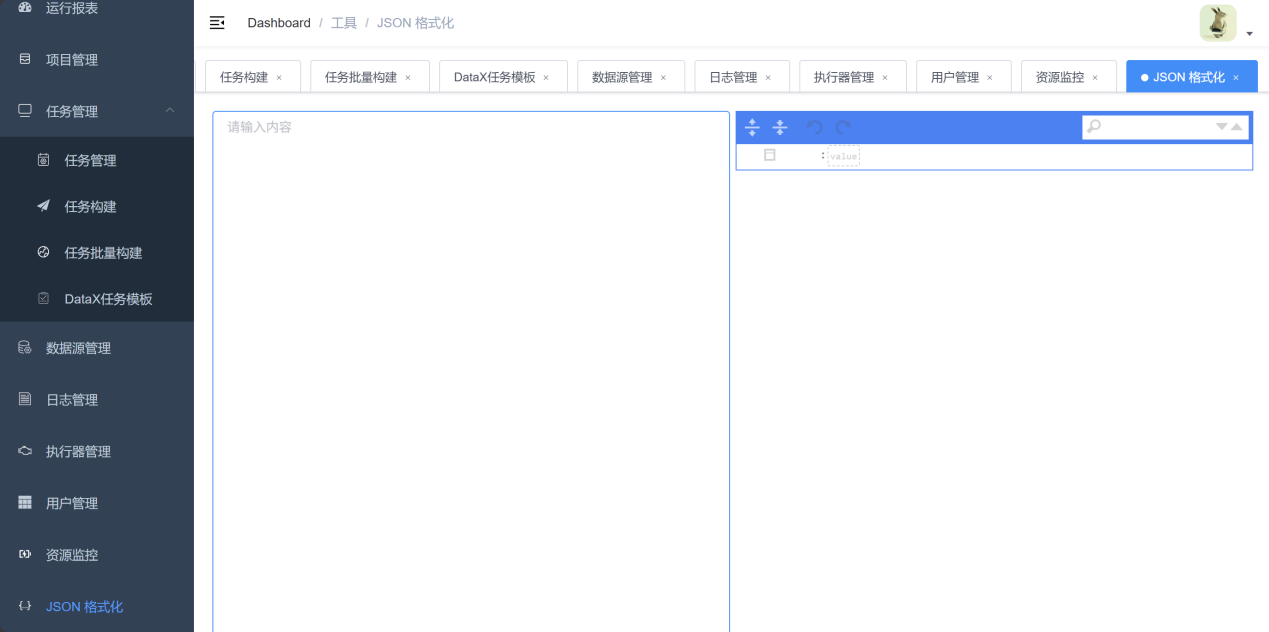The width and height of the screenshot is (1269, 632).
Task: Click the undo arrow in JSON editor
Action: coord(814,127)
